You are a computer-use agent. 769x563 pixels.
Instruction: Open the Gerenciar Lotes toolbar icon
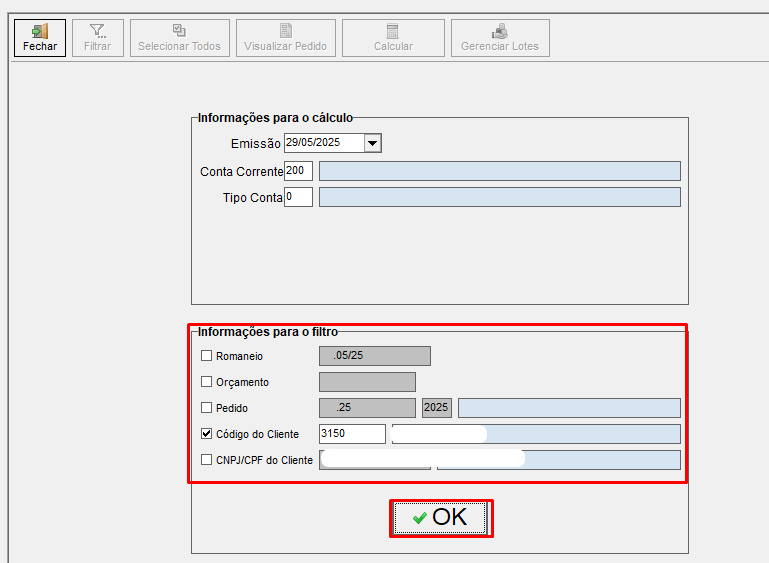pyautogui.click(x=499, y=31)
